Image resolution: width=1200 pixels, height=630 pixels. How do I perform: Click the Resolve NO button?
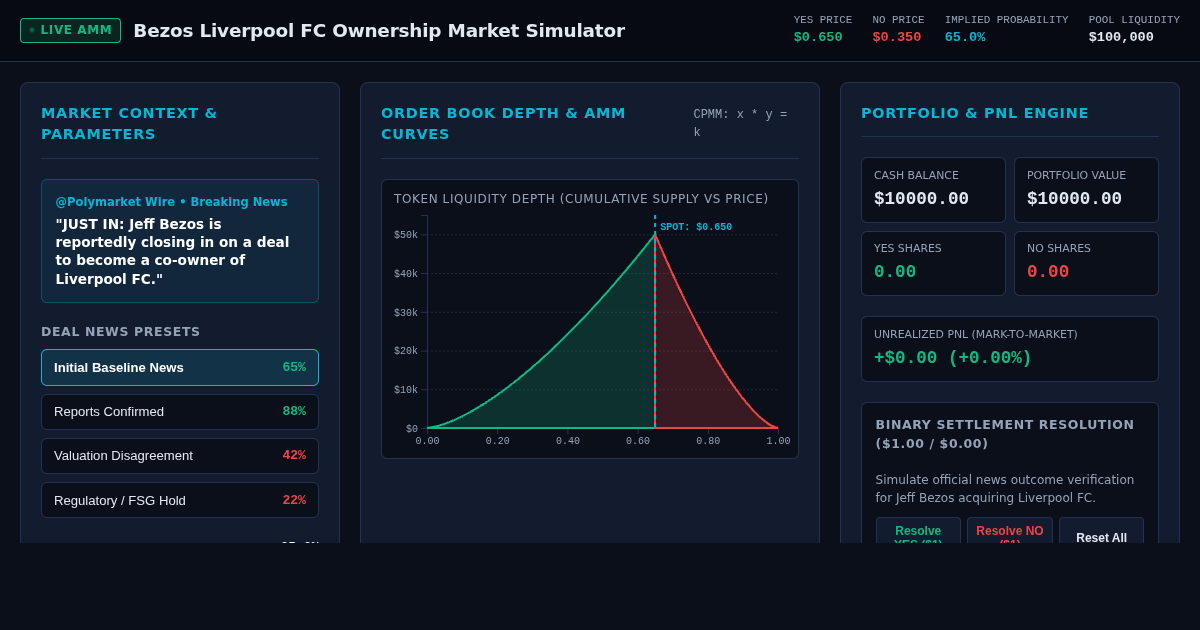pos(1009,531)
